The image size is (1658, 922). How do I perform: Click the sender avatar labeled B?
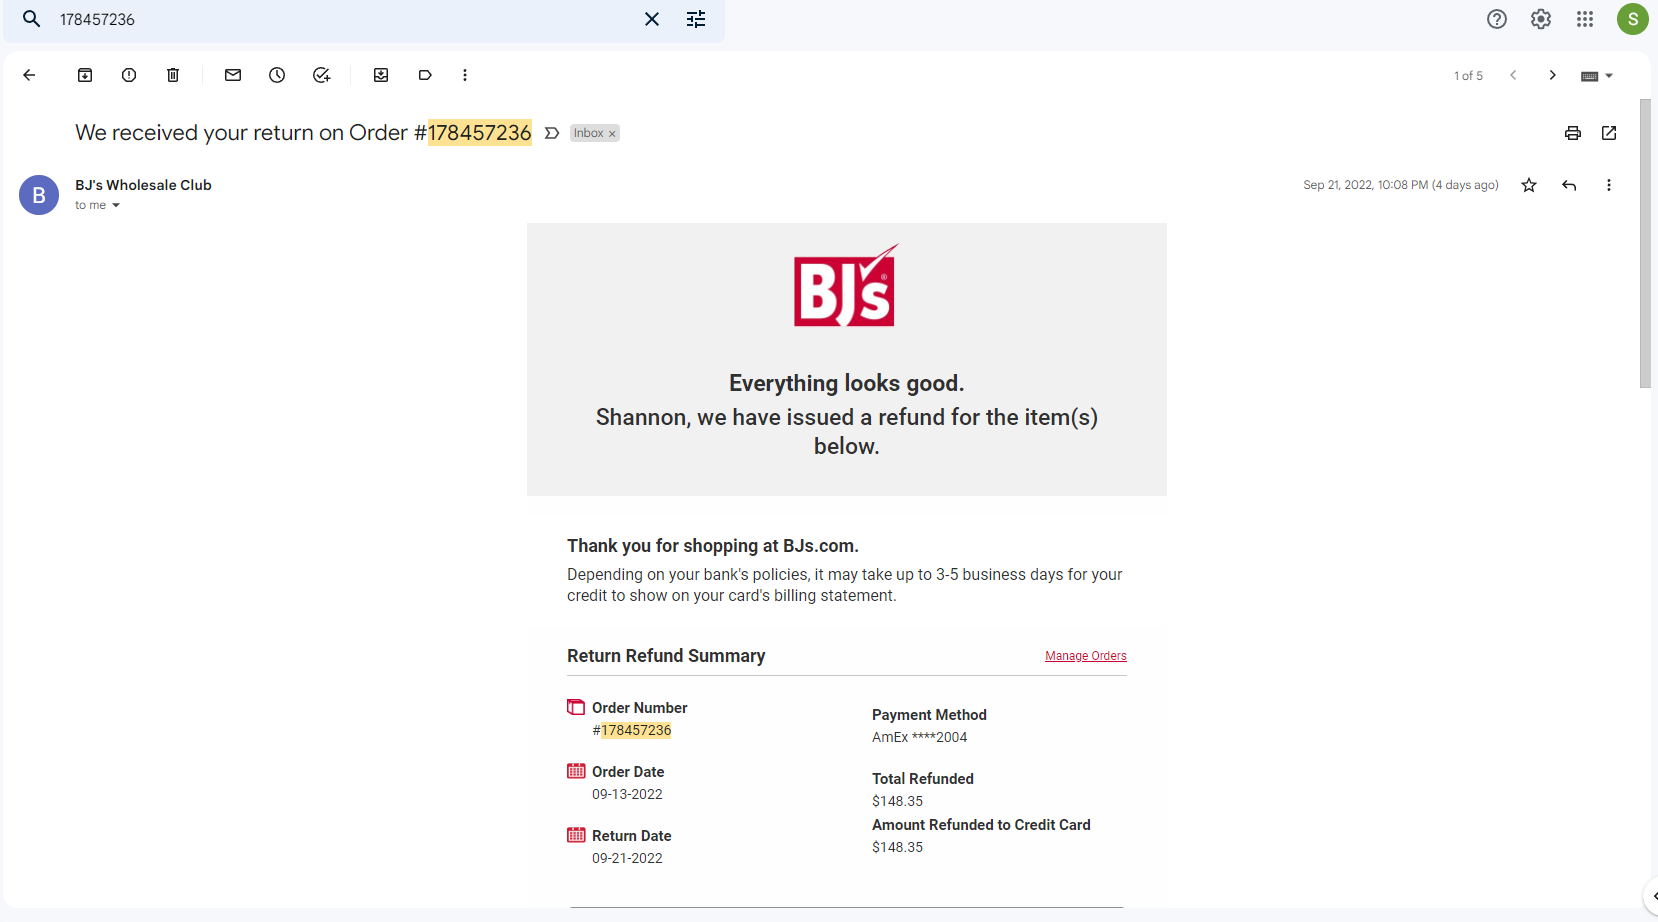39,195
